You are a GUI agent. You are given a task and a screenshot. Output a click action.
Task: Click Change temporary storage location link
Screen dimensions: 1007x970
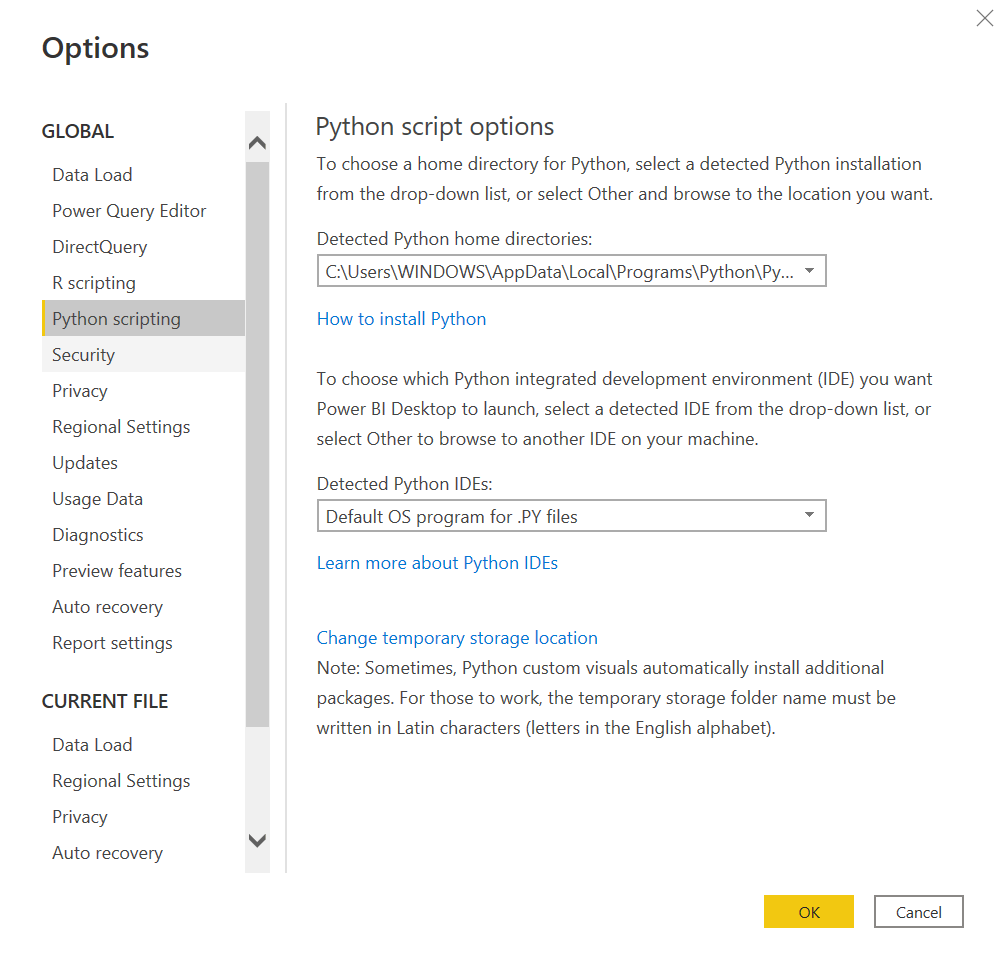457,638
